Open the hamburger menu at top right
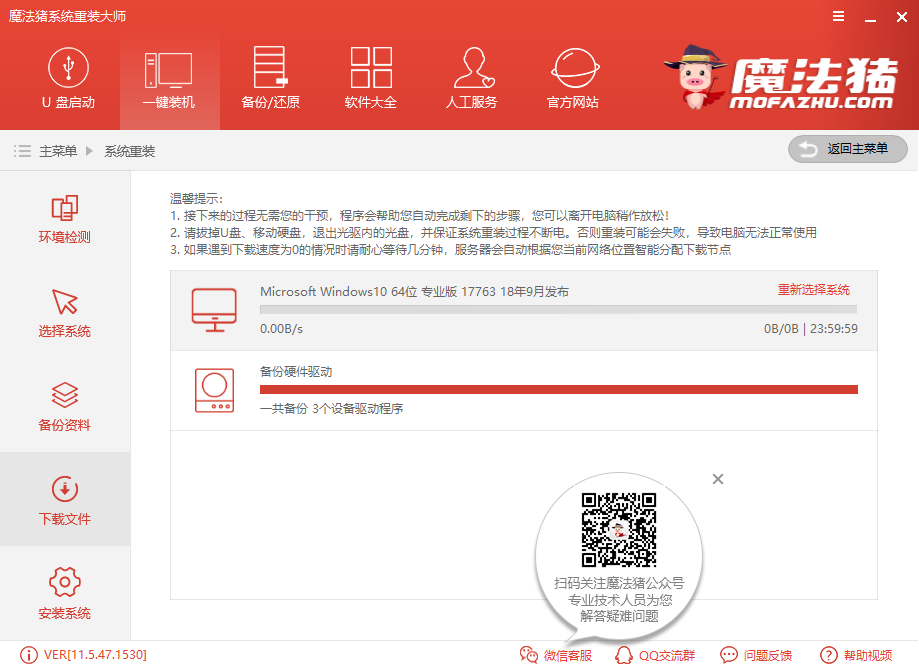Screen dimensions: 919x670 coord(837,16)
